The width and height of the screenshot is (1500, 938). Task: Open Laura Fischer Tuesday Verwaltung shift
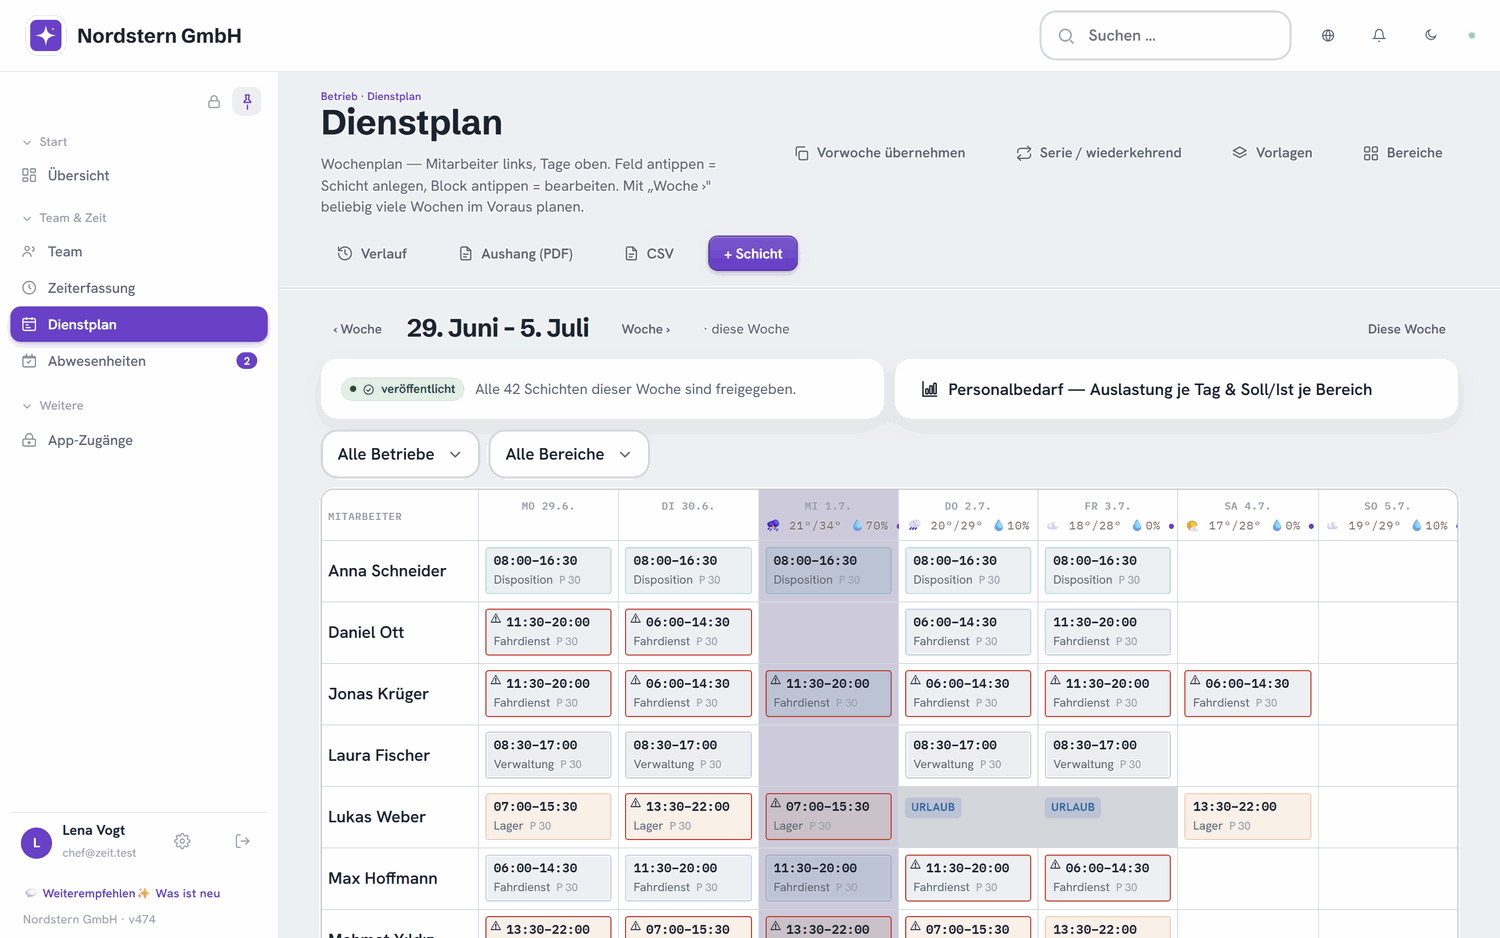688,755
